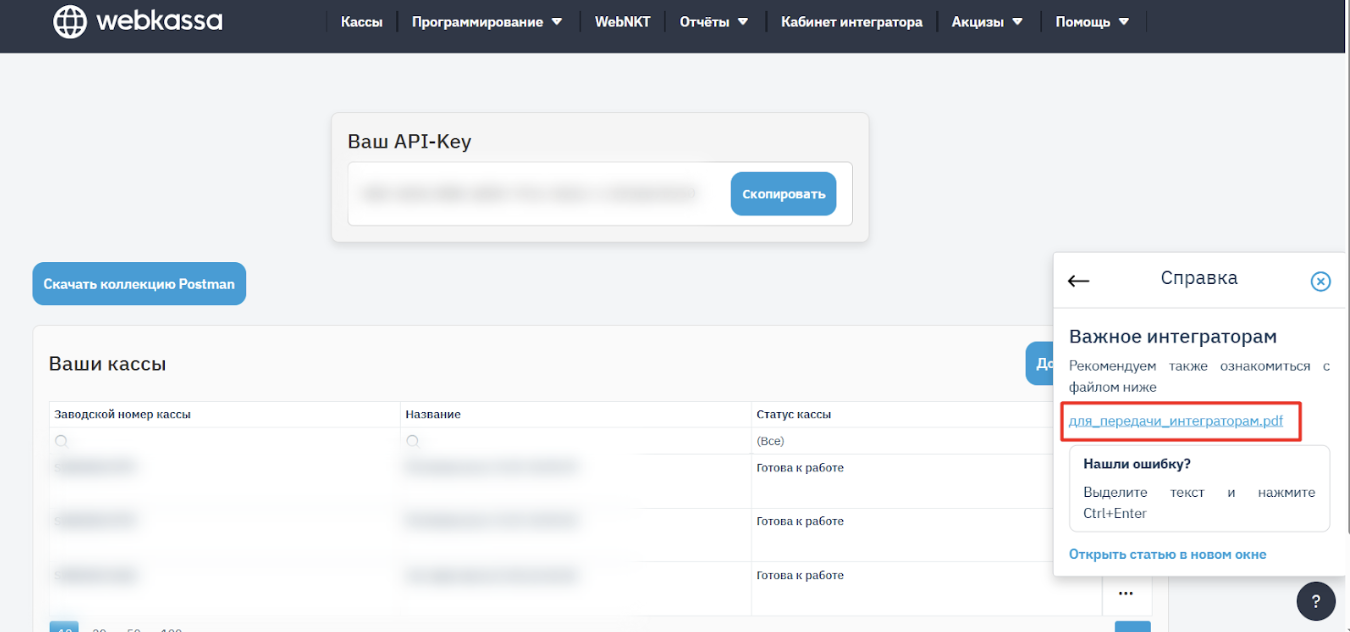Open the для_передачи_интеграторам.pdf link
This screenshot has width=1350, height=632.
point(1176,421)
